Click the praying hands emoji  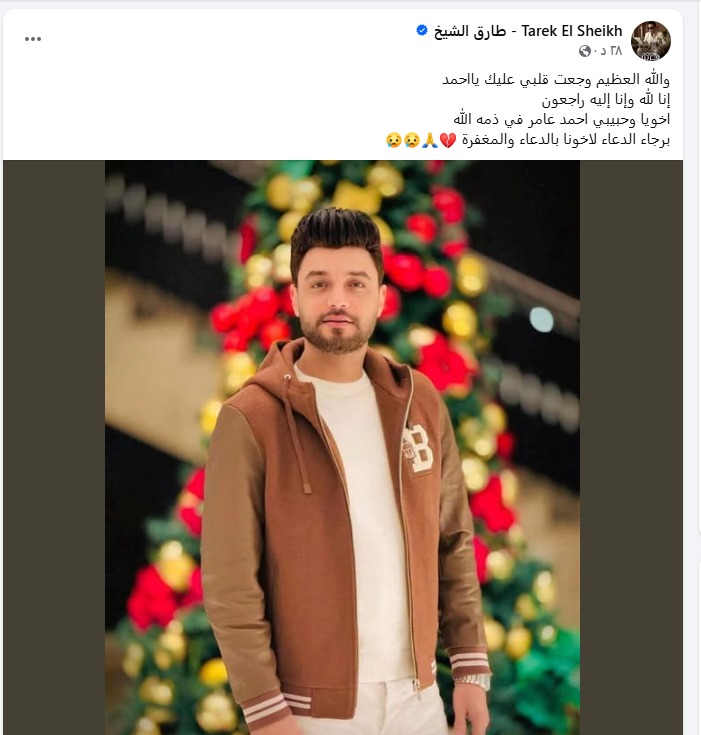coord(430,140)
